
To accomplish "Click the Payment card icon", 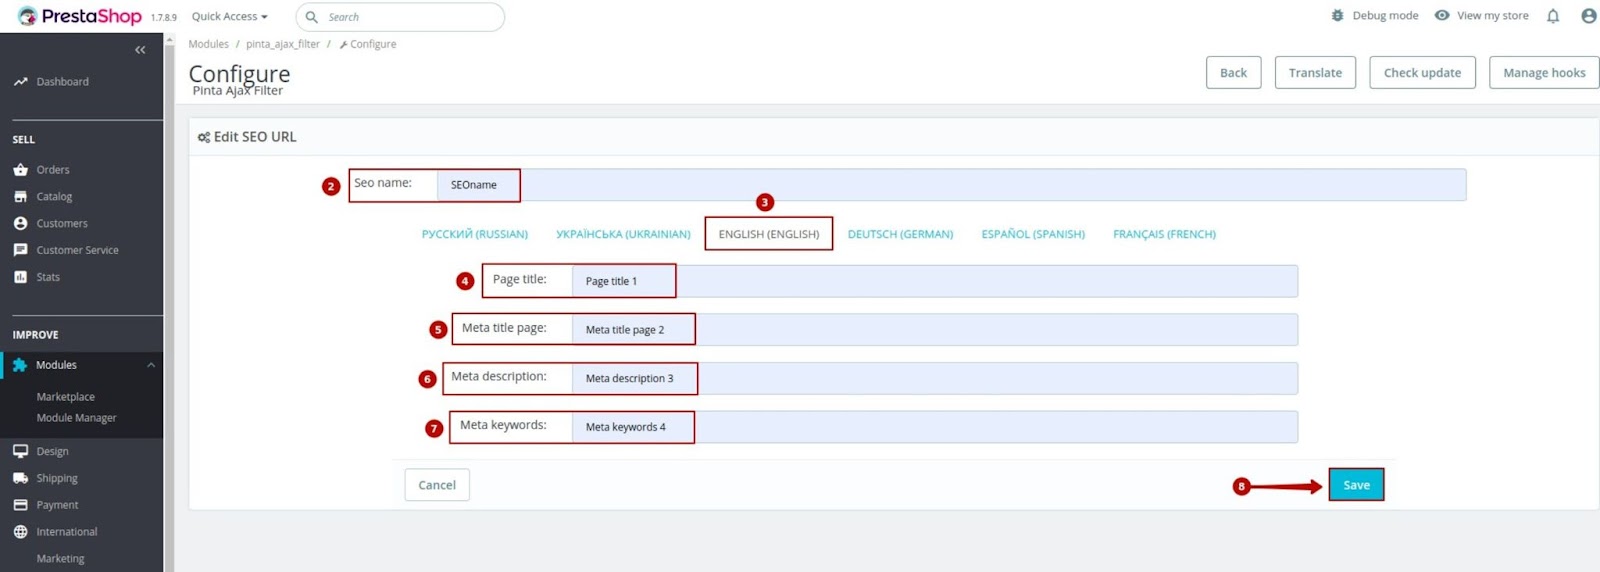I will (20, 505).
